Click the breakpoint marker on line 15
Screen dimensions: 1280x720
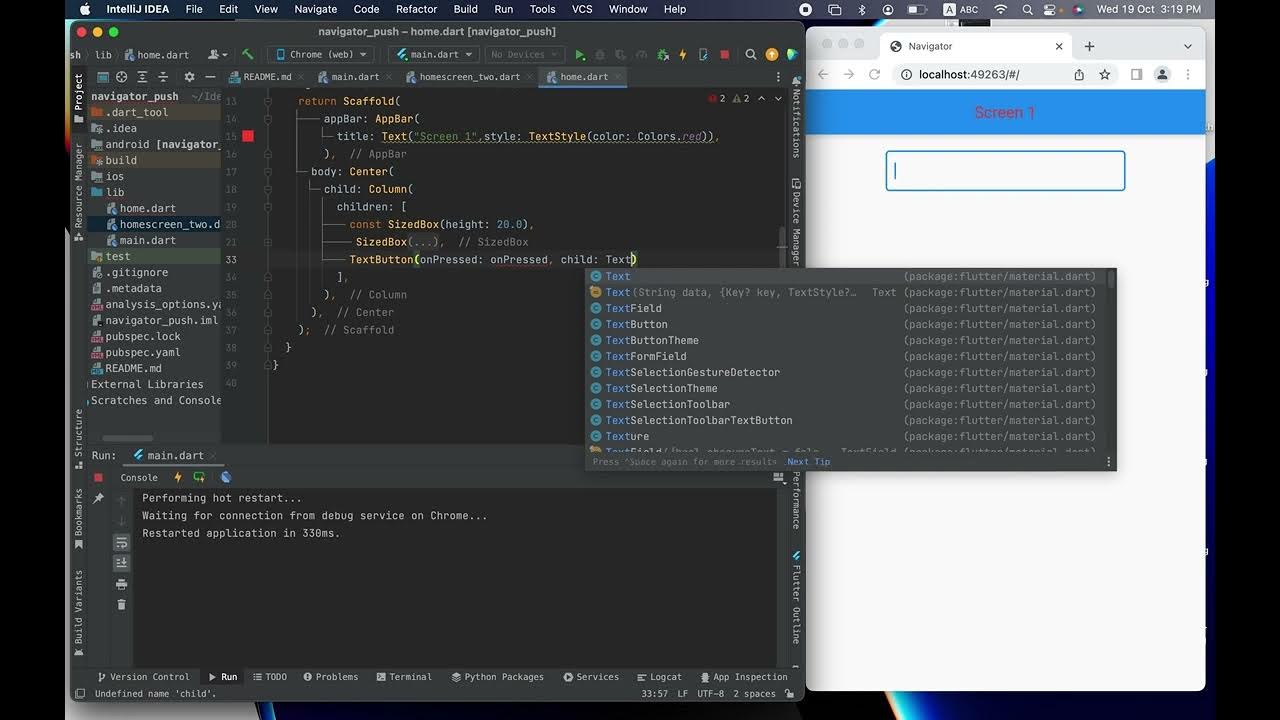point(248,136)
